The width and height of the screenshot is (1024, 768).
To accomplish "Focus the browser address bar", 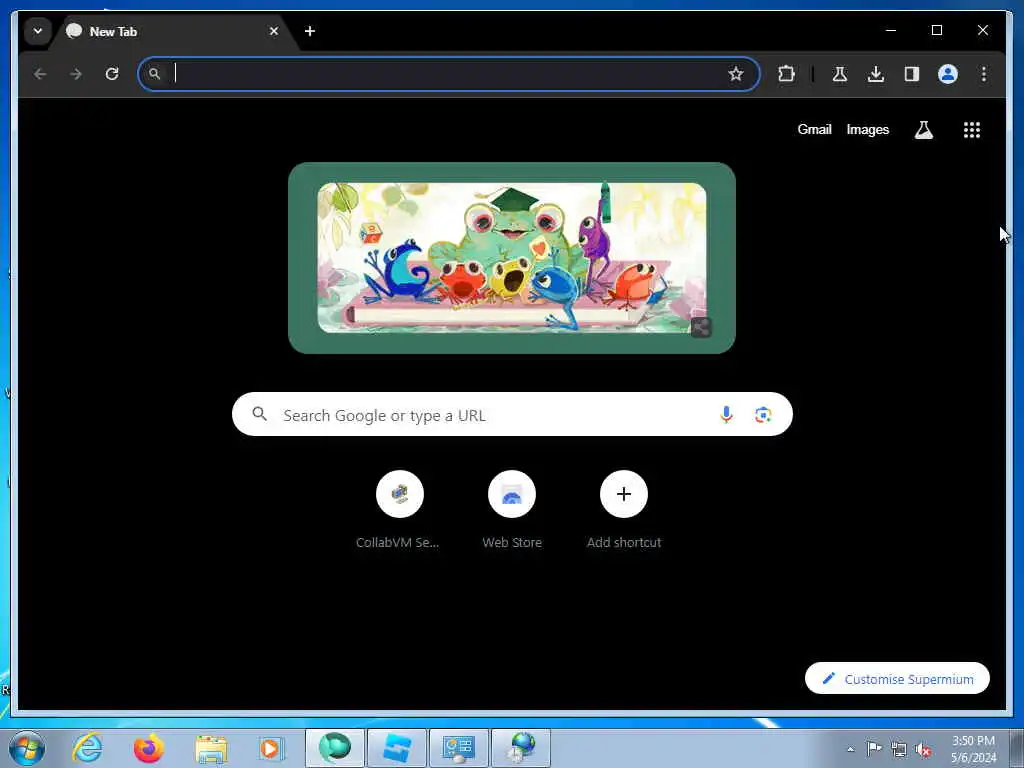I will click(x=449, y=74).
